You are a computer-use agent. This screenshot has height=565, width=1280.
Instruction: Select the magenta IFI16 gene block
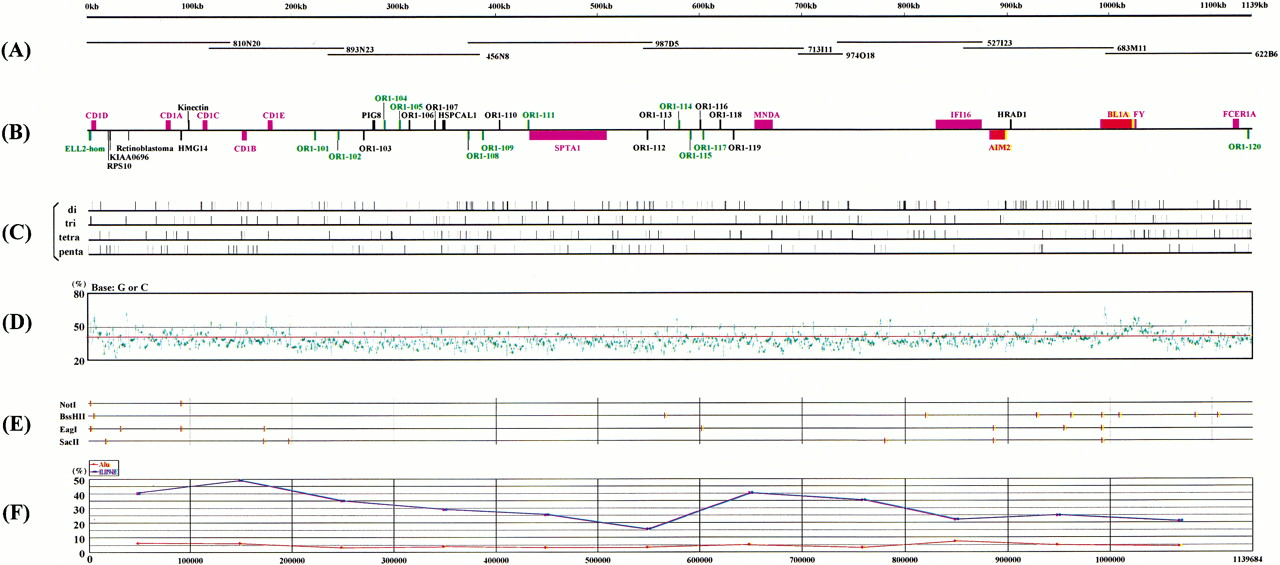[958, 124]
